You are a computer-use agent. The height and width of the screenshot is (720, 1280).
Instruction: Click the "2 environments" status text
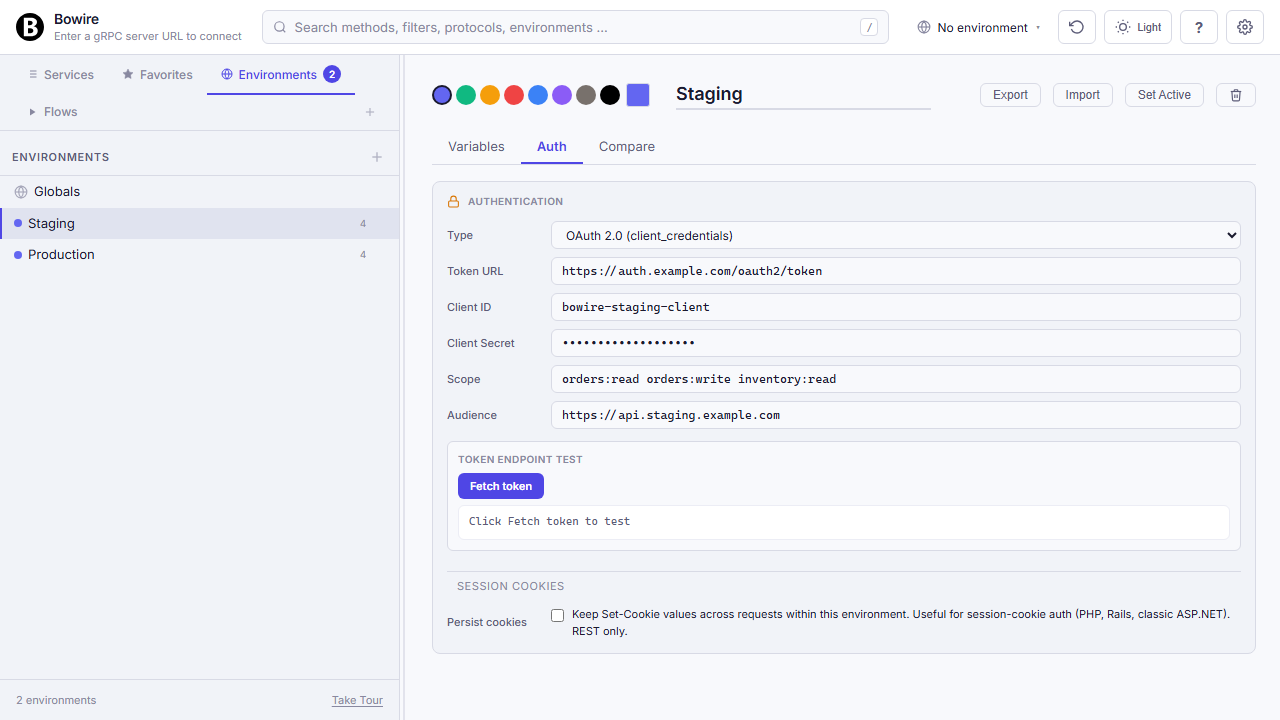tap(56, 700)
